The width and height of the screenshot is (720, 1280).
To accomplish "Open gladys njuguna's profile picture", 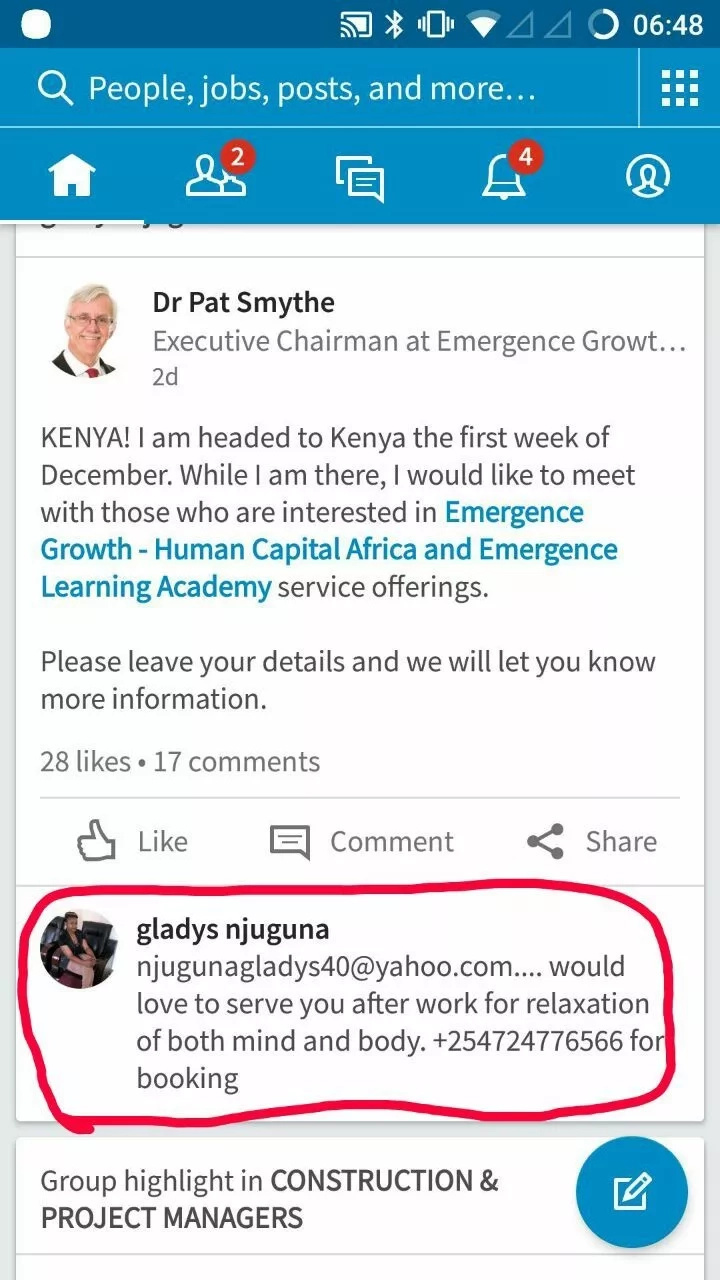I will click(79, 948).
